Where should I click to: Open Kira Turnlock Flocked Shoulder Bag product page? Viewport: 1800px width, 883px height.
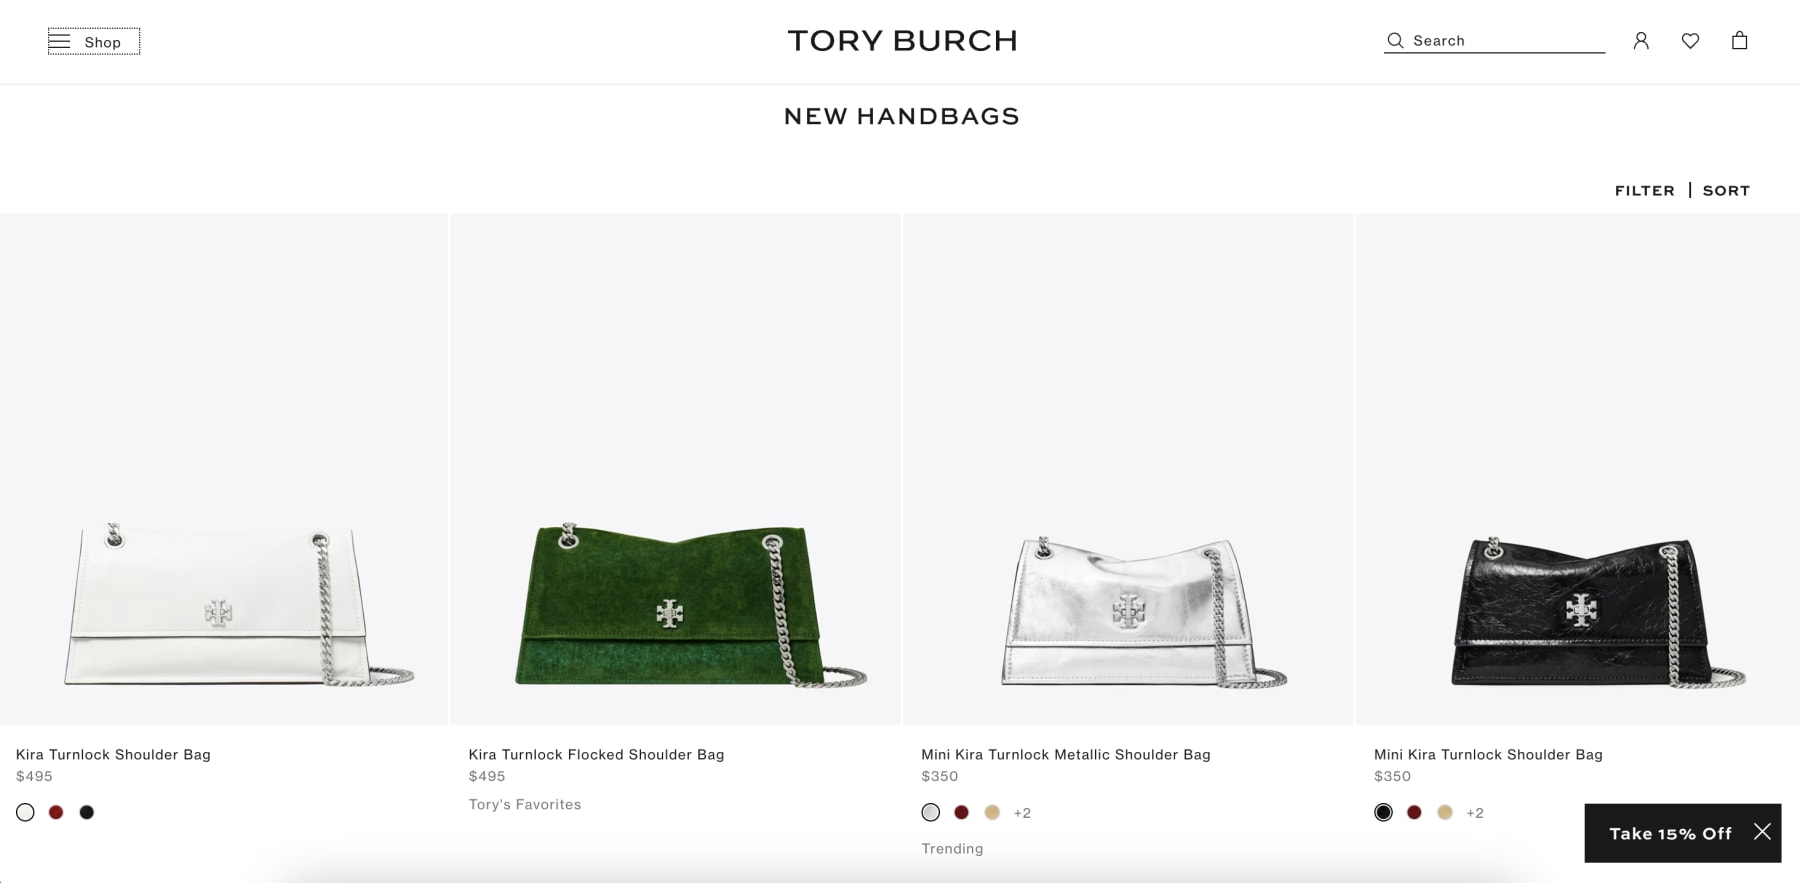(x=596, y=754)
